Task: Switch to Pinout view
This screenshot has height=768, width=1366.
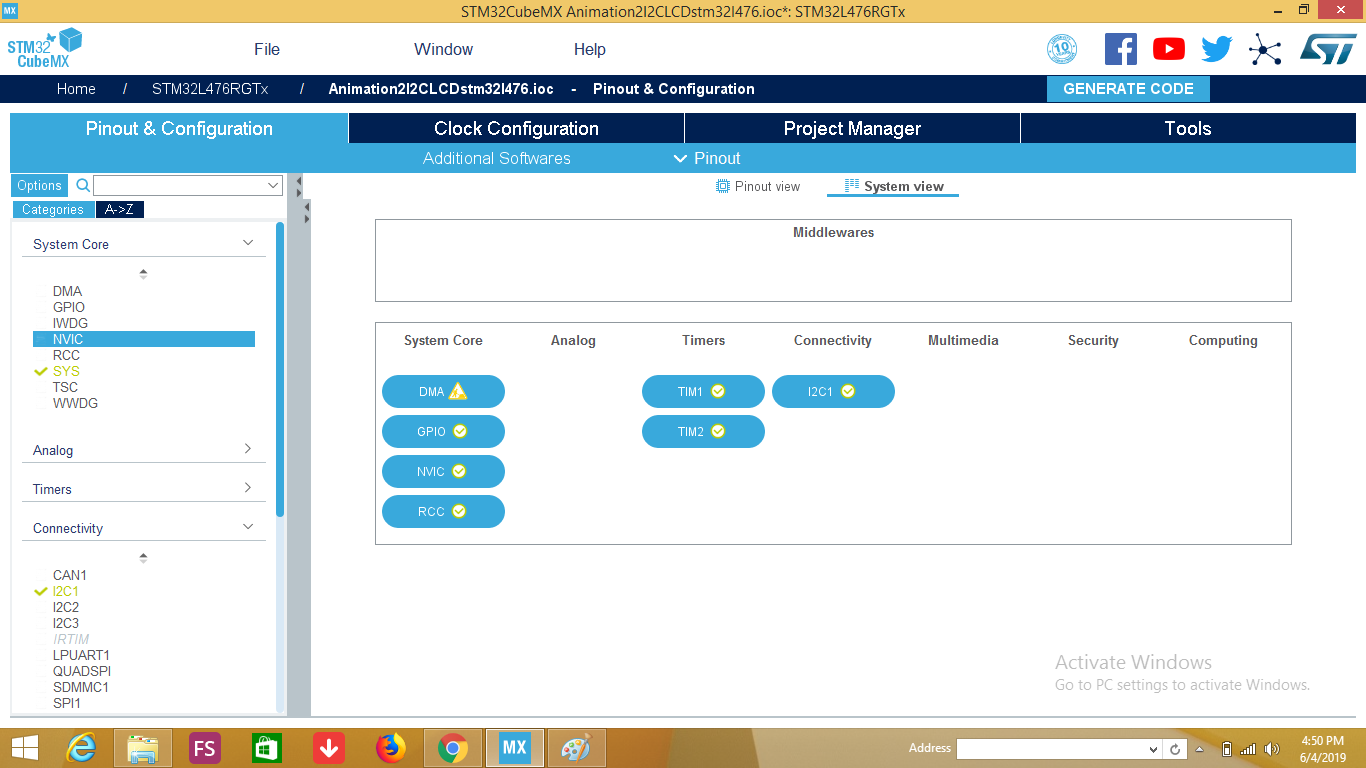Action: point(758,186)
